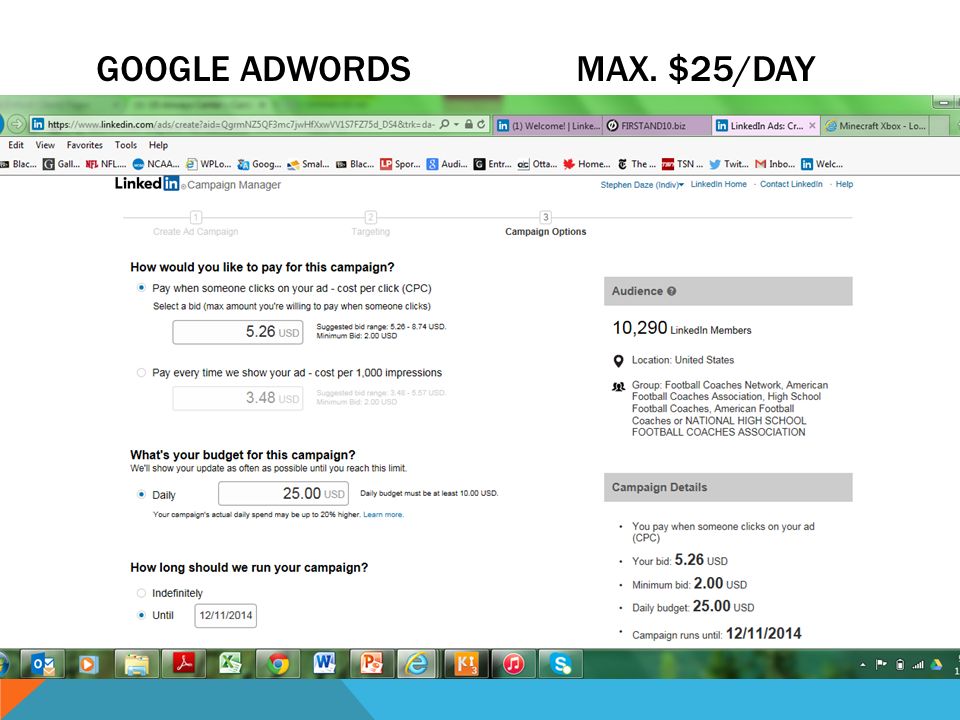960x720 pixels.
Task: Switch to the Minecraft Xbox tab
Action: [x=876, y=126]
